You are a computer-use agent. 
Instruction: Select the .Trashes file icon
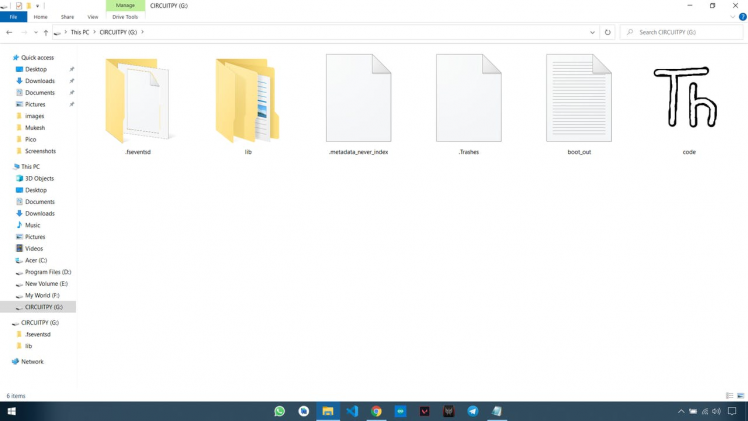[x=468, y=98]
